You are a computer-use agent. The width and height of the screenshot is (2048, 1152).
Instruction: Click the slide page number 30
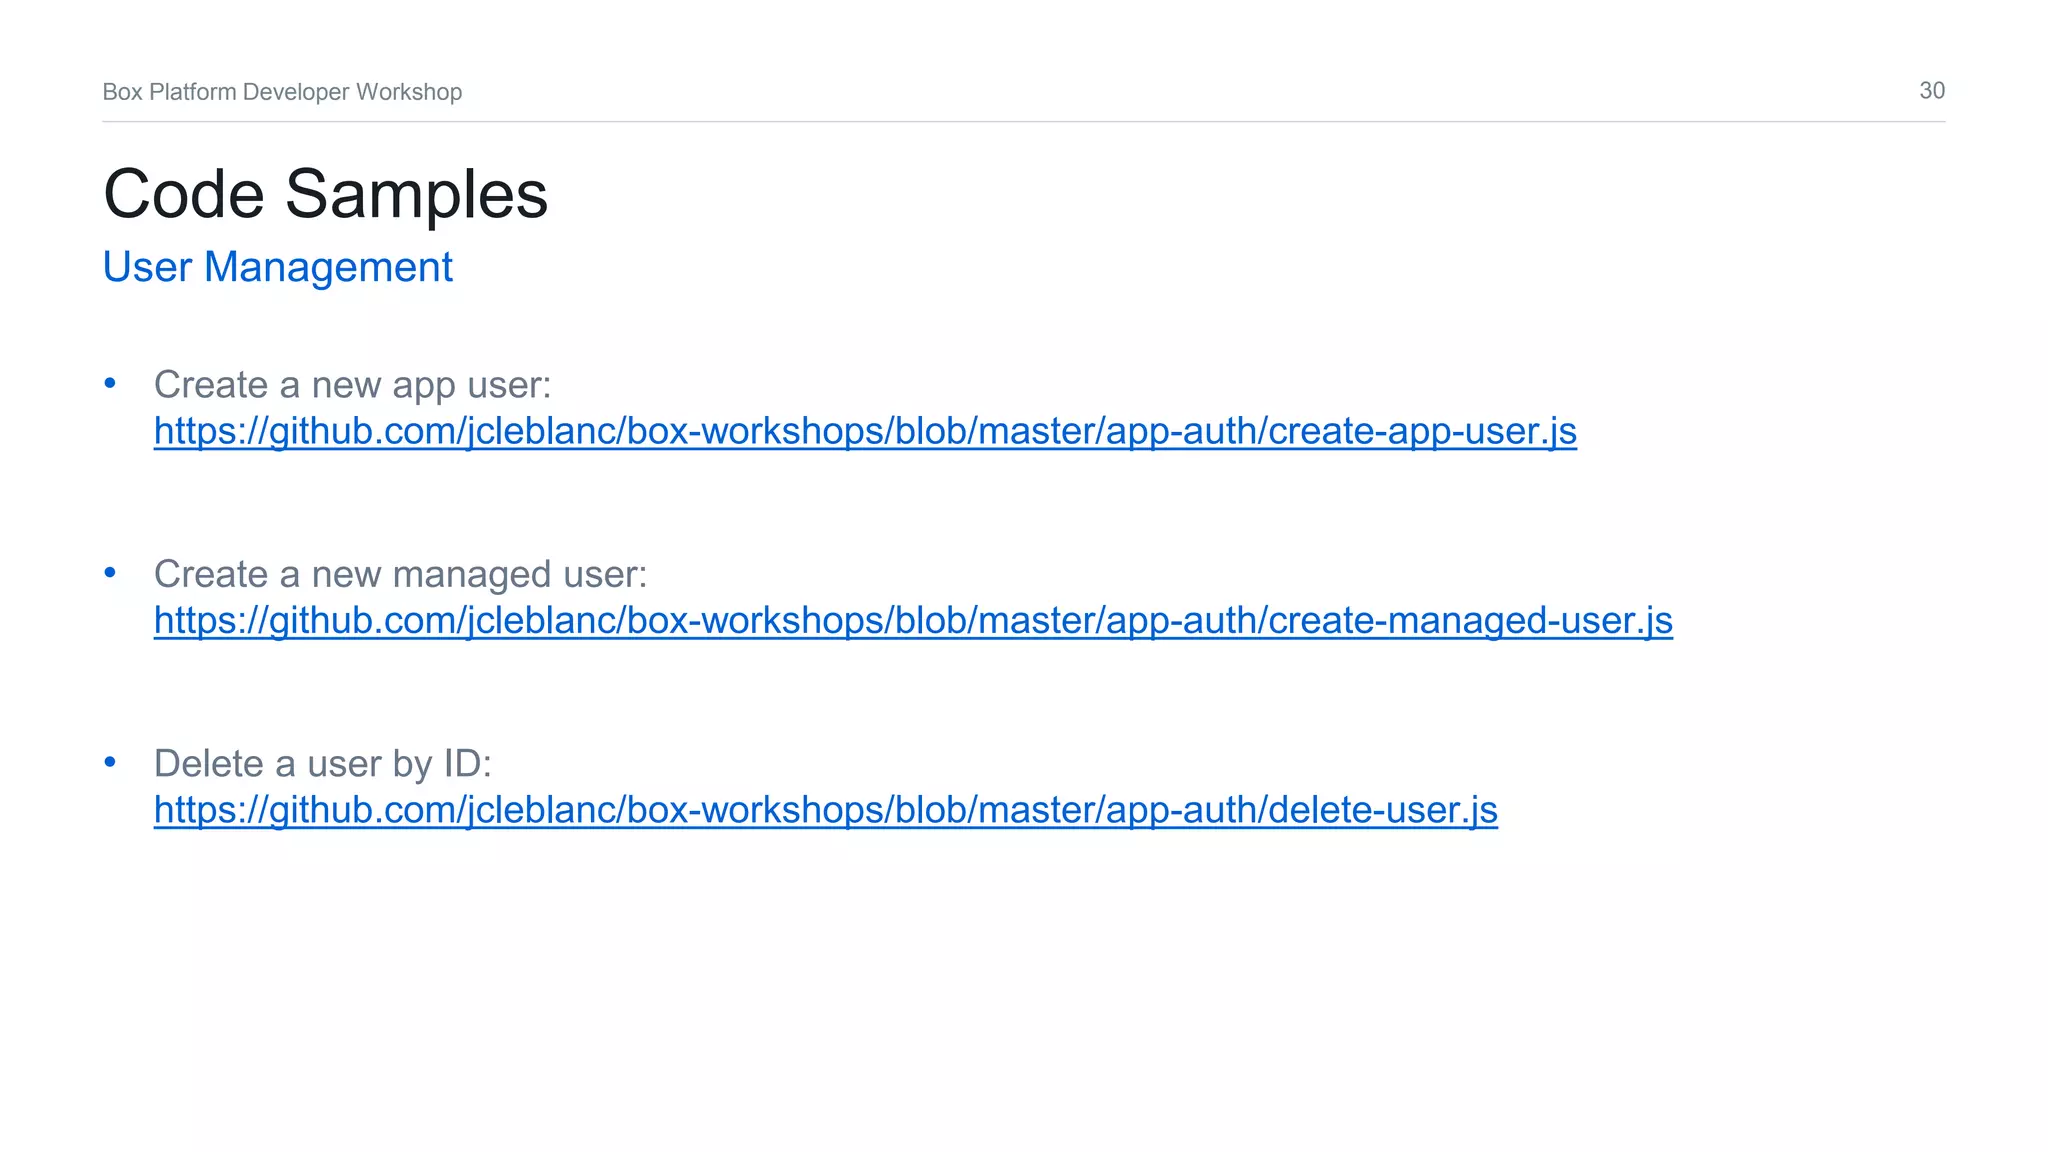(x=1931, y=91)
